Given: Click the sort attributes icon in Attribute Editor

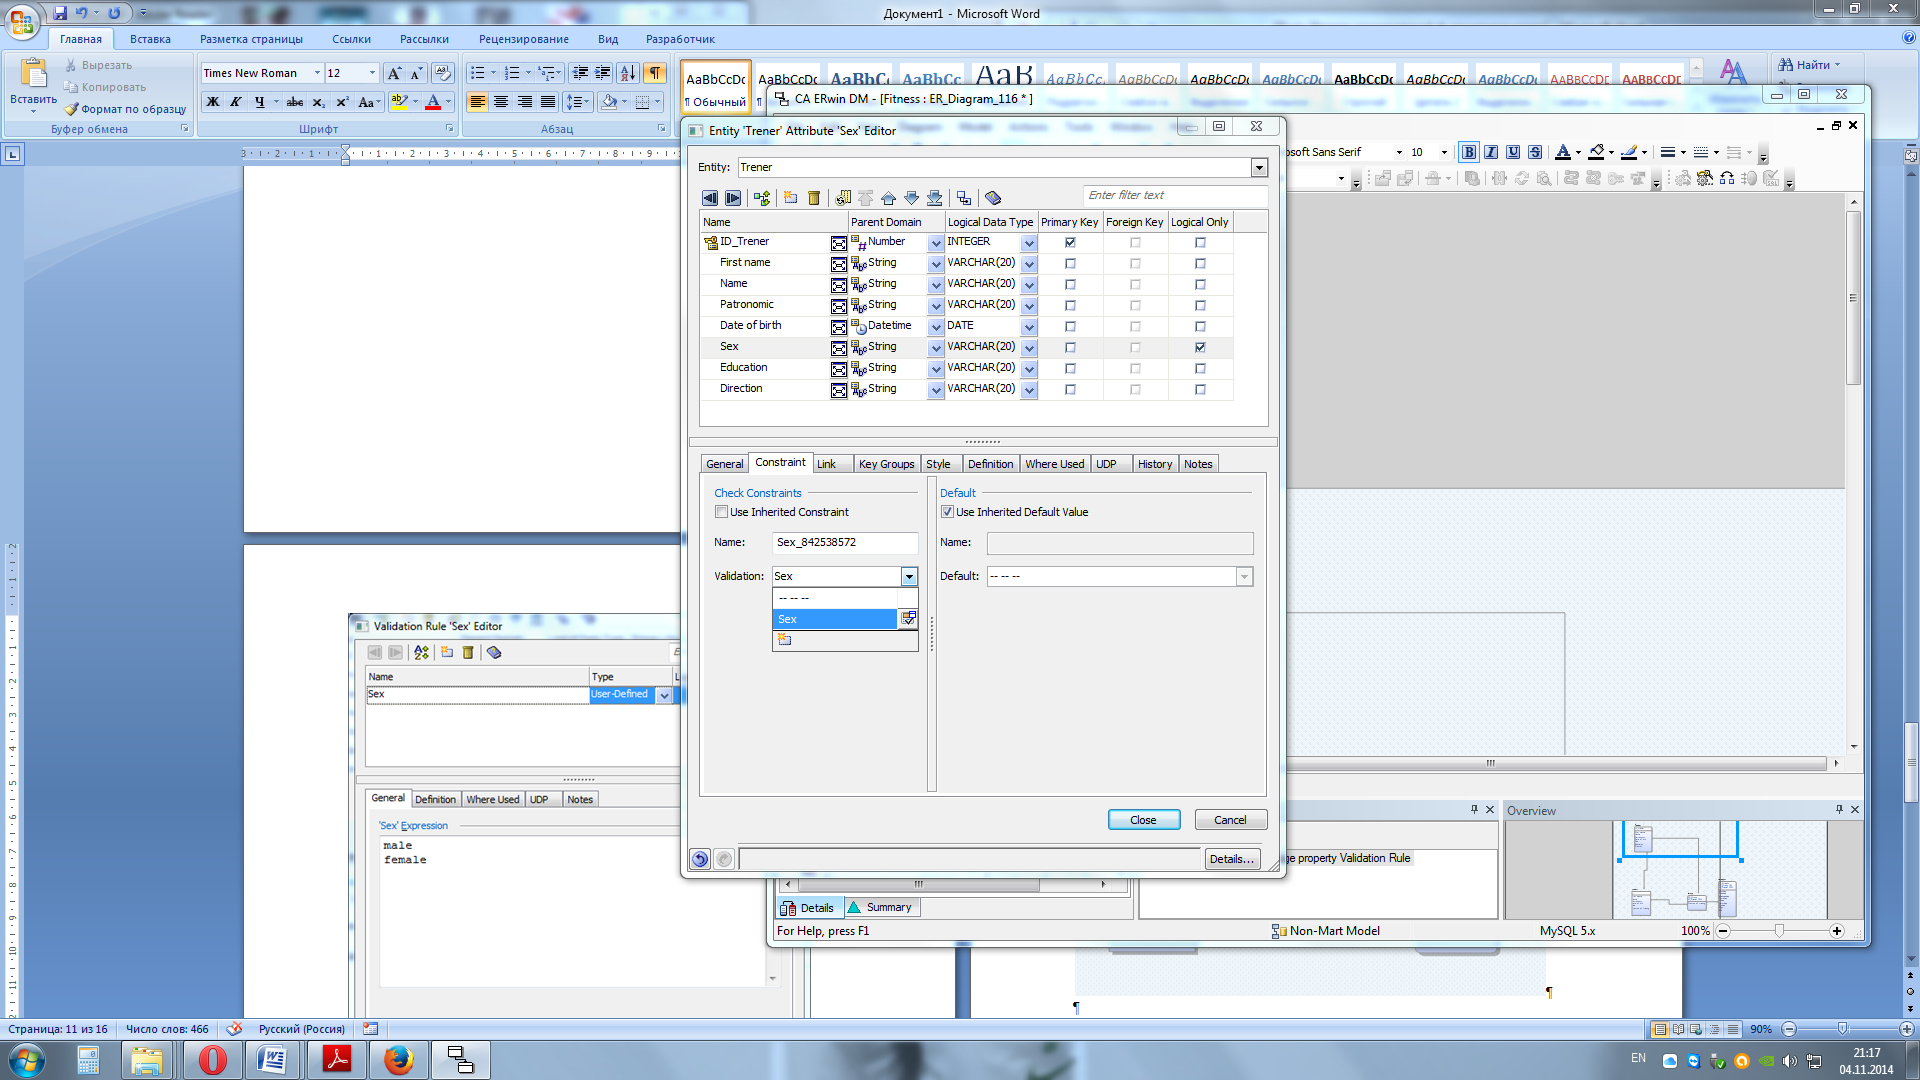Looking at the screenshot, I should click(x=762, y=198).
